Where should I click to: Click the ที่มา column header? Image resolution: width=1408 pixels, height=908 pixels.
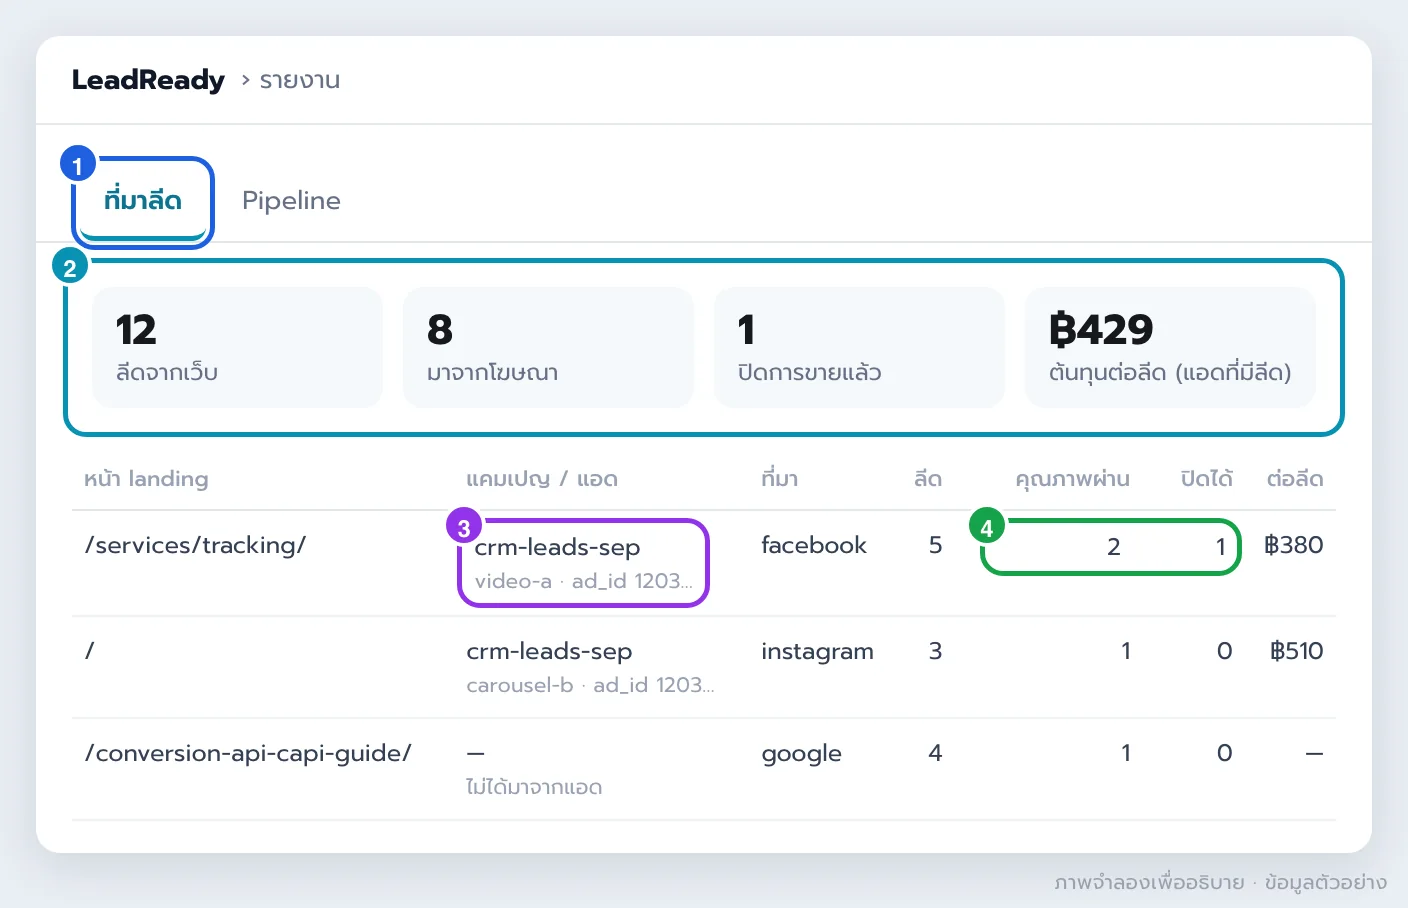(x=780, y=479)
